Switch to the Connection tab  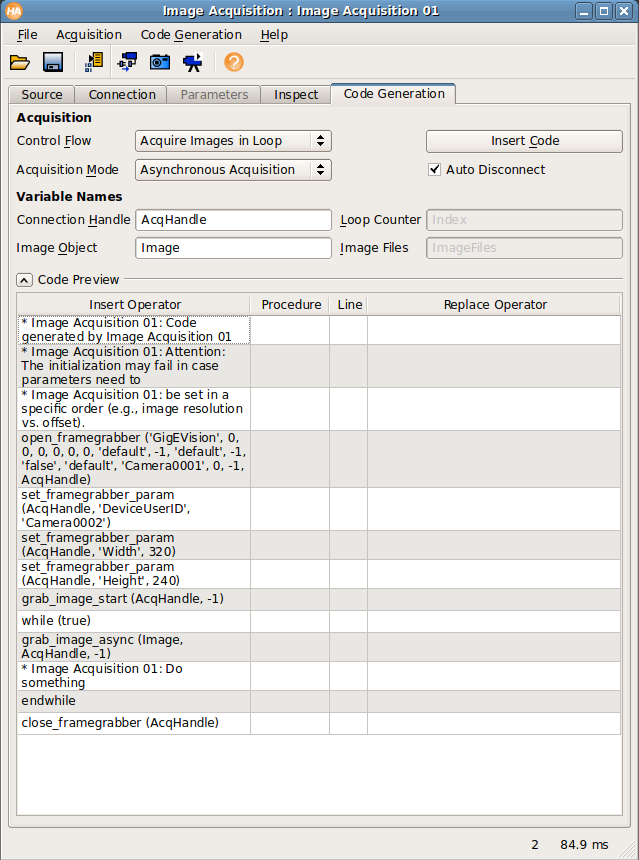pos(120,94)
